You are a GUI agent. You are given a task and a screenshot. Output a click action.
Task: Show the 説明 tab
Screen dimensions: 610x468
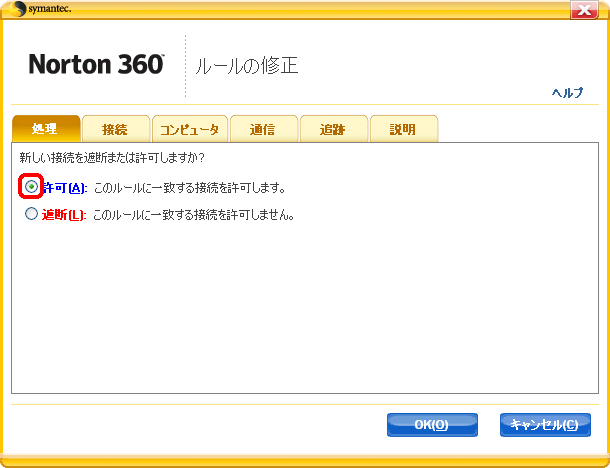(x=403, y=129)
